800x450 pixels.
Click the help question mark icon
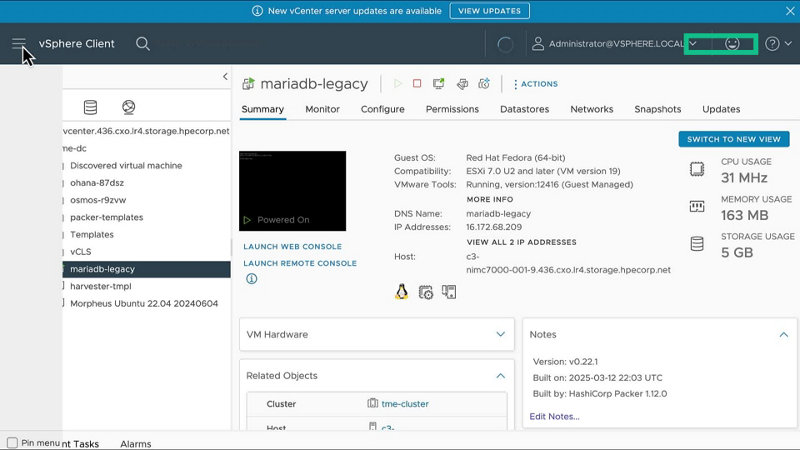point(772,44)
